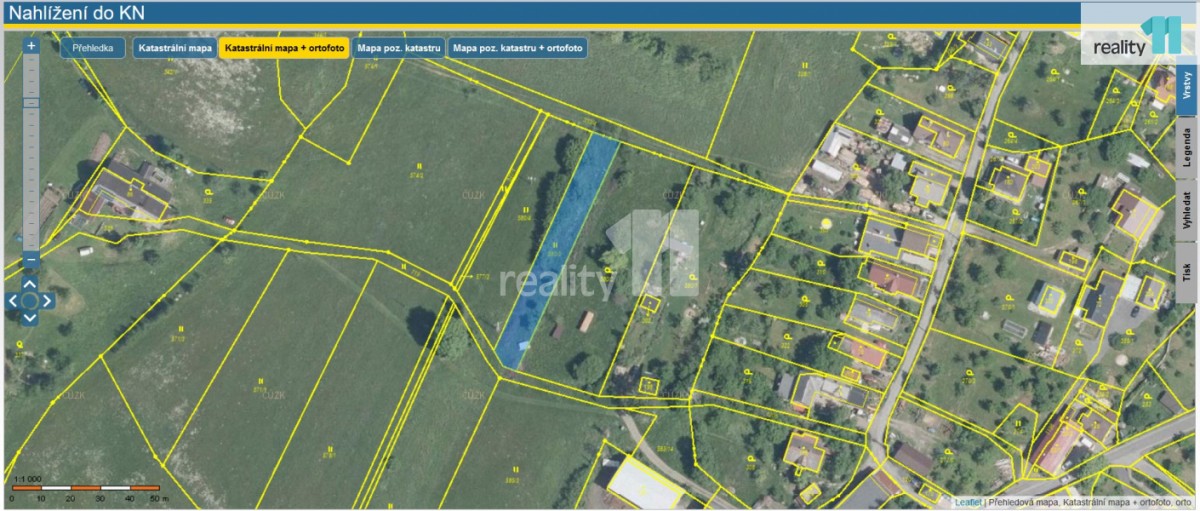Click the center circle of pan control
Viewport: 1200px width, 511px height.
(x=30, y=300)
